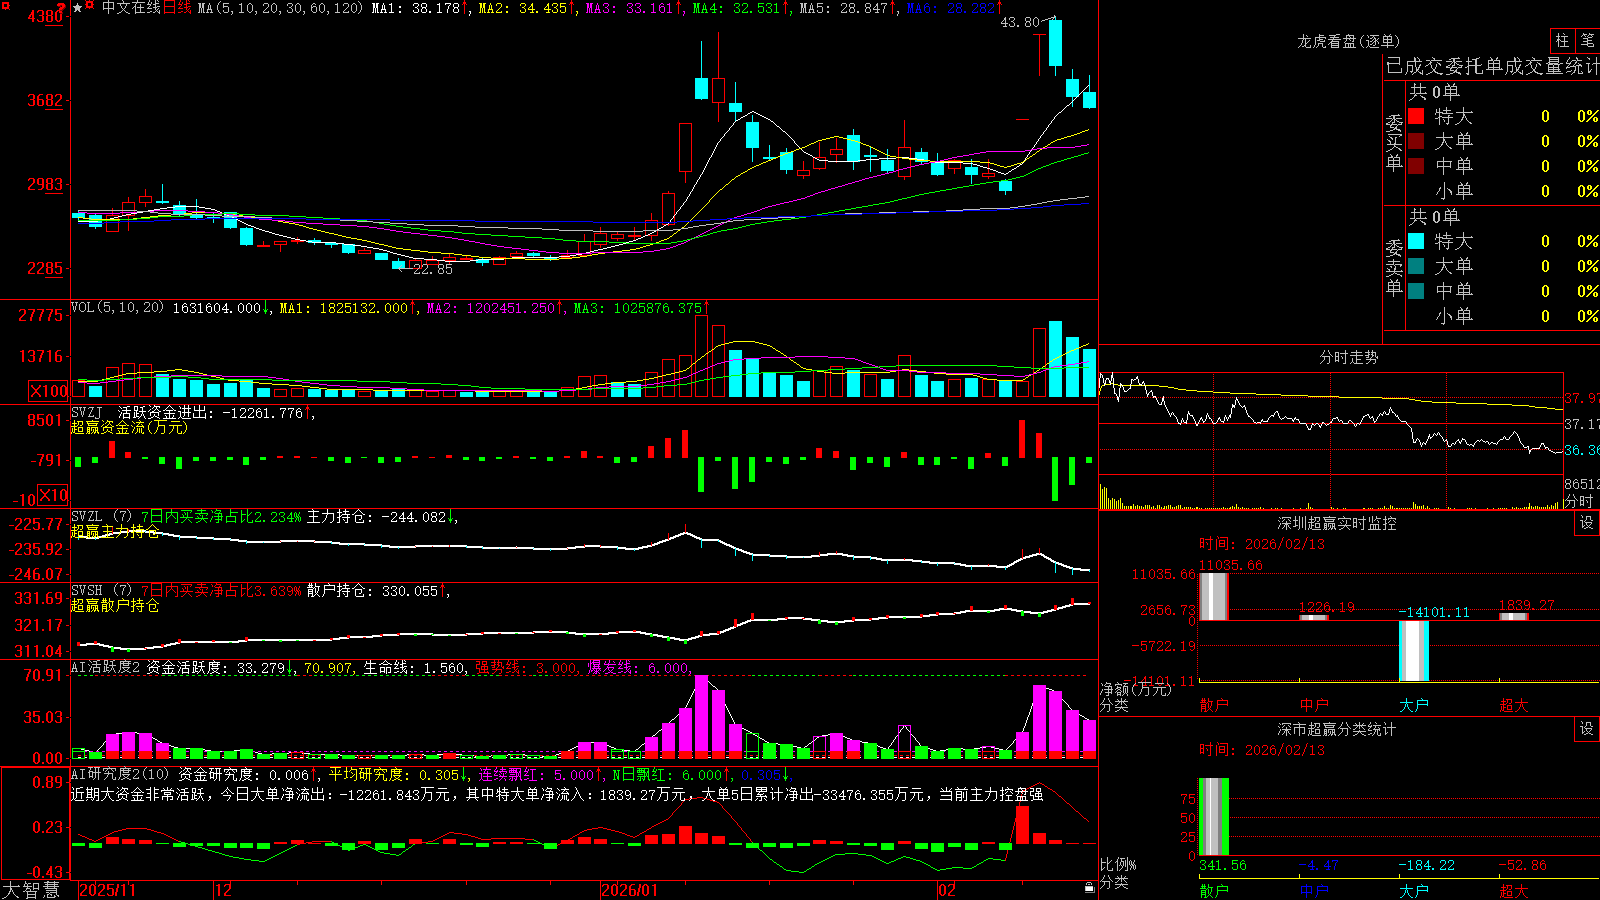Click the 强势线: 3.000 value
Image resolution: width=1600 pixels, height=900 pixels.
point(525,668)
